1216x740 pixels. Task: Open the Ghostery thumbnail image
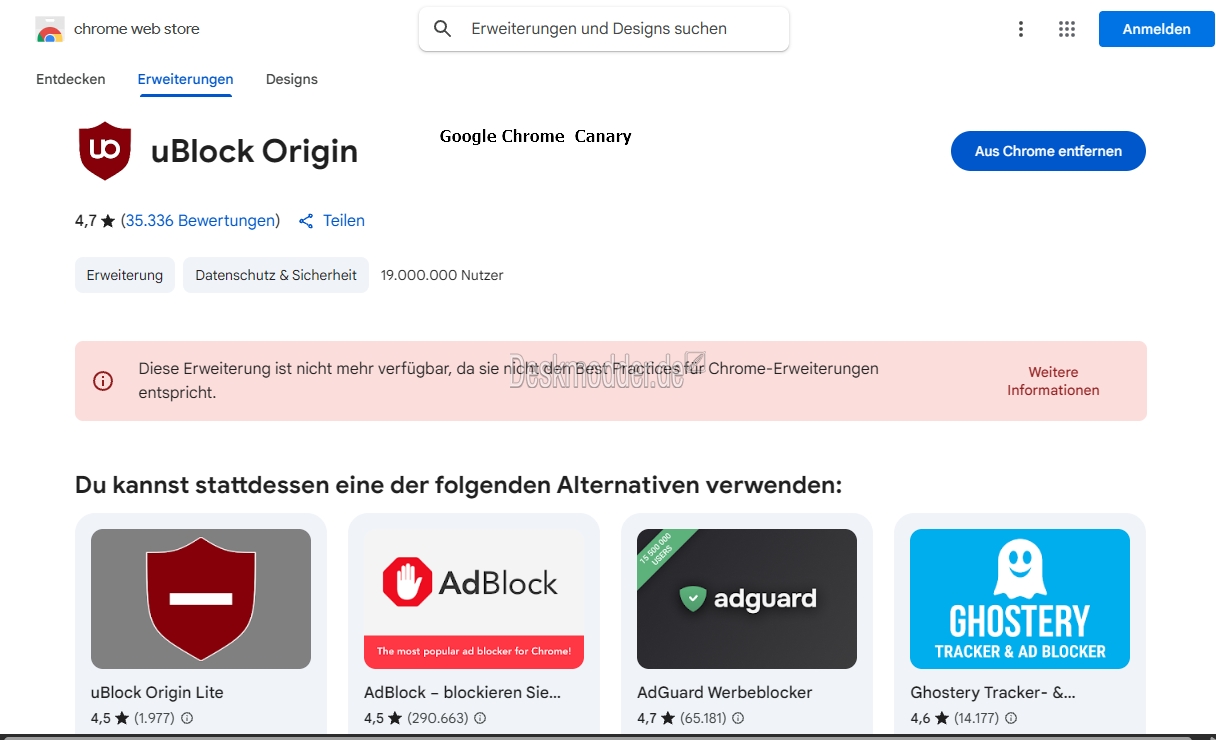click(x=1020, y=599)
